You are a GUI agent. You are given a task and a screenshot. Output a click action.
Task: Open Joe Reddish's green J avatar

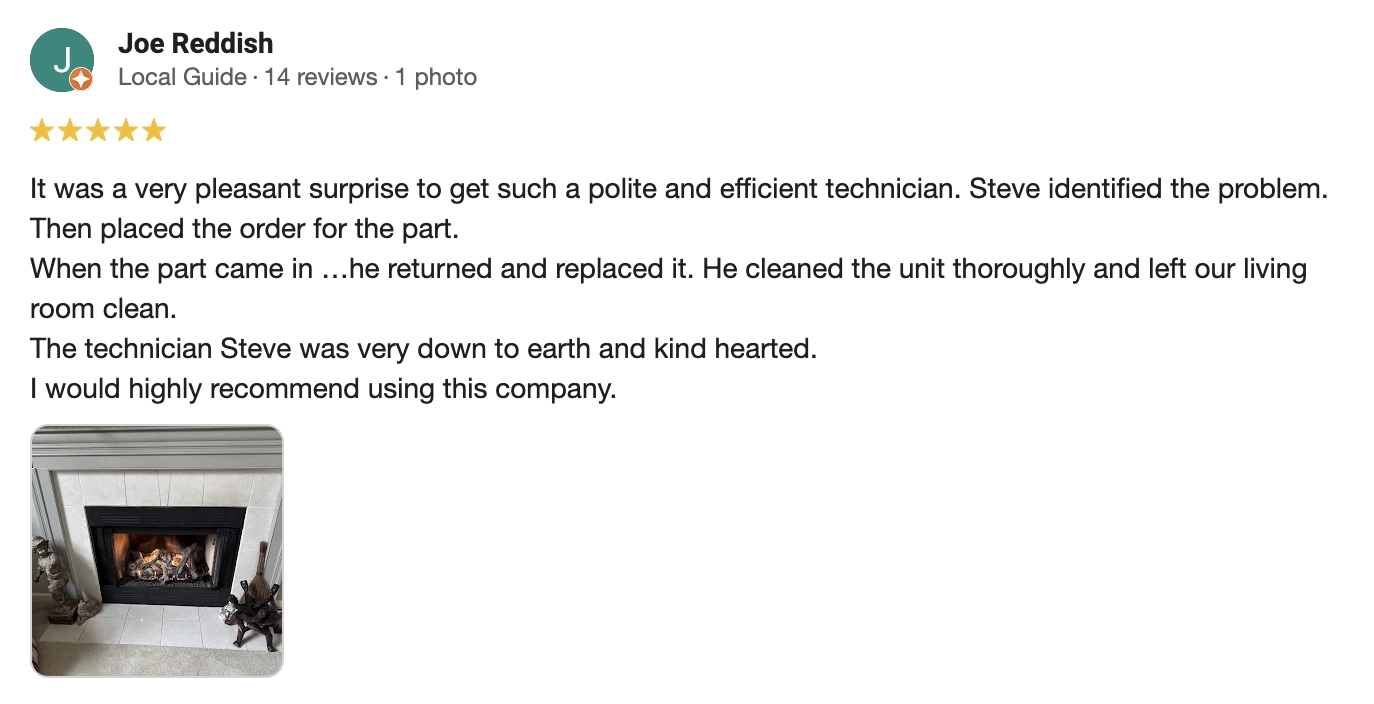tap(62, 60)
